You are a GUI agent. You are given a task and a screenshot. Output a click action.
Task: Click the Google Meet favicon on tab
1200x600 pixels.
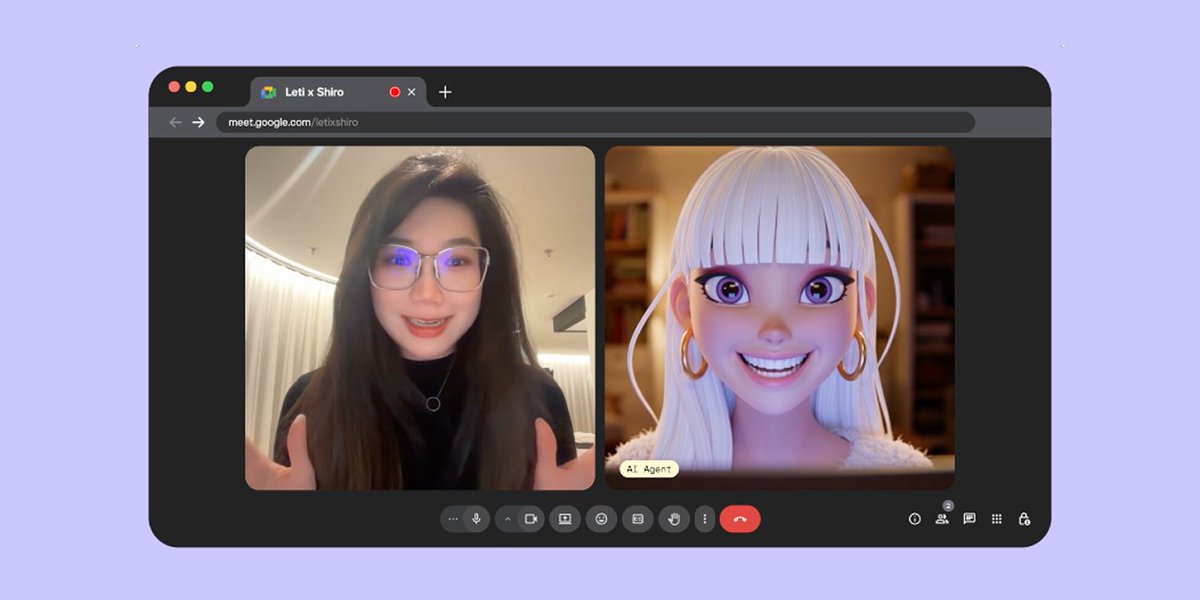(x=268, y=92)
